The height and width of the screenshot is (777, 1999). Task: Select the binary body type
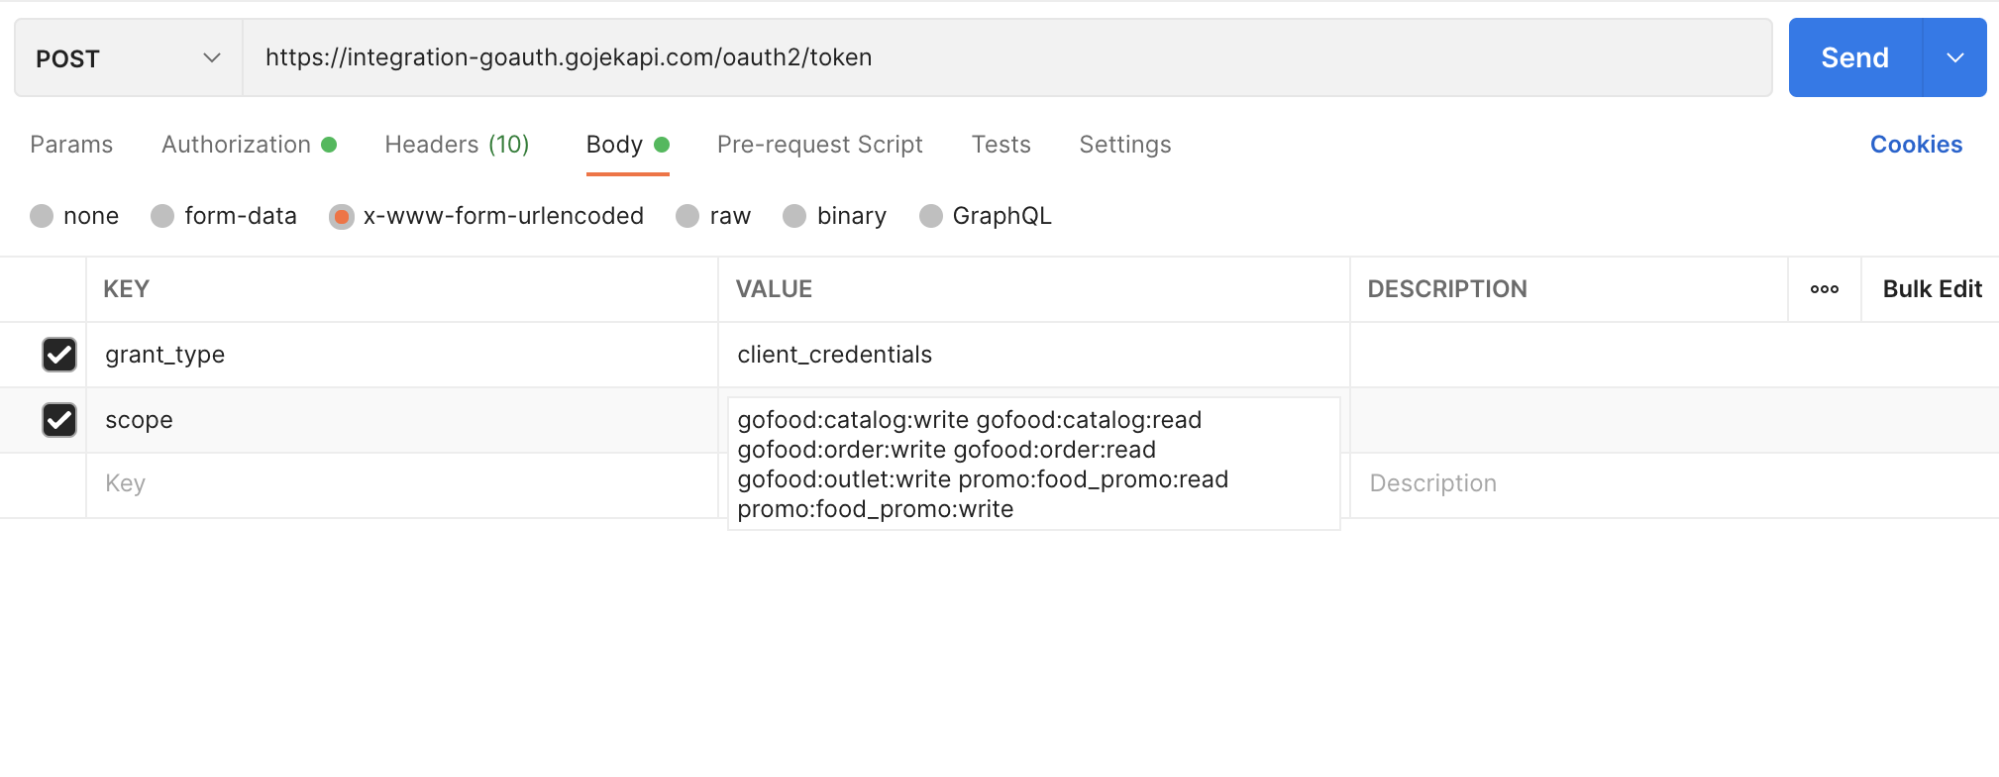[794, 216]
